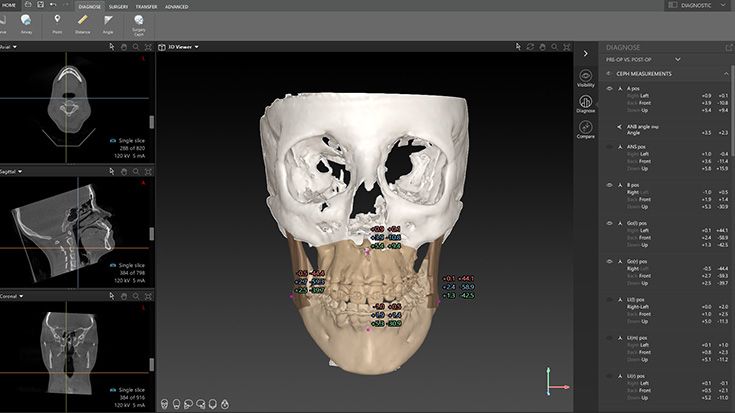Select the Distance measurement tool

pyautogui.click(x=82, y=22)
